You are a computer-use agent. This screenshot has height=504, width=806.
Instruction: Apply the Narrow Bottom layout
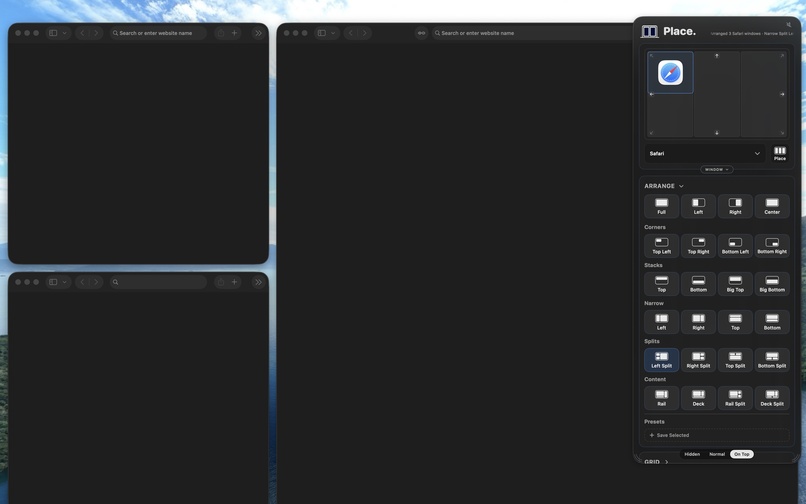click(x=772, y=322)
